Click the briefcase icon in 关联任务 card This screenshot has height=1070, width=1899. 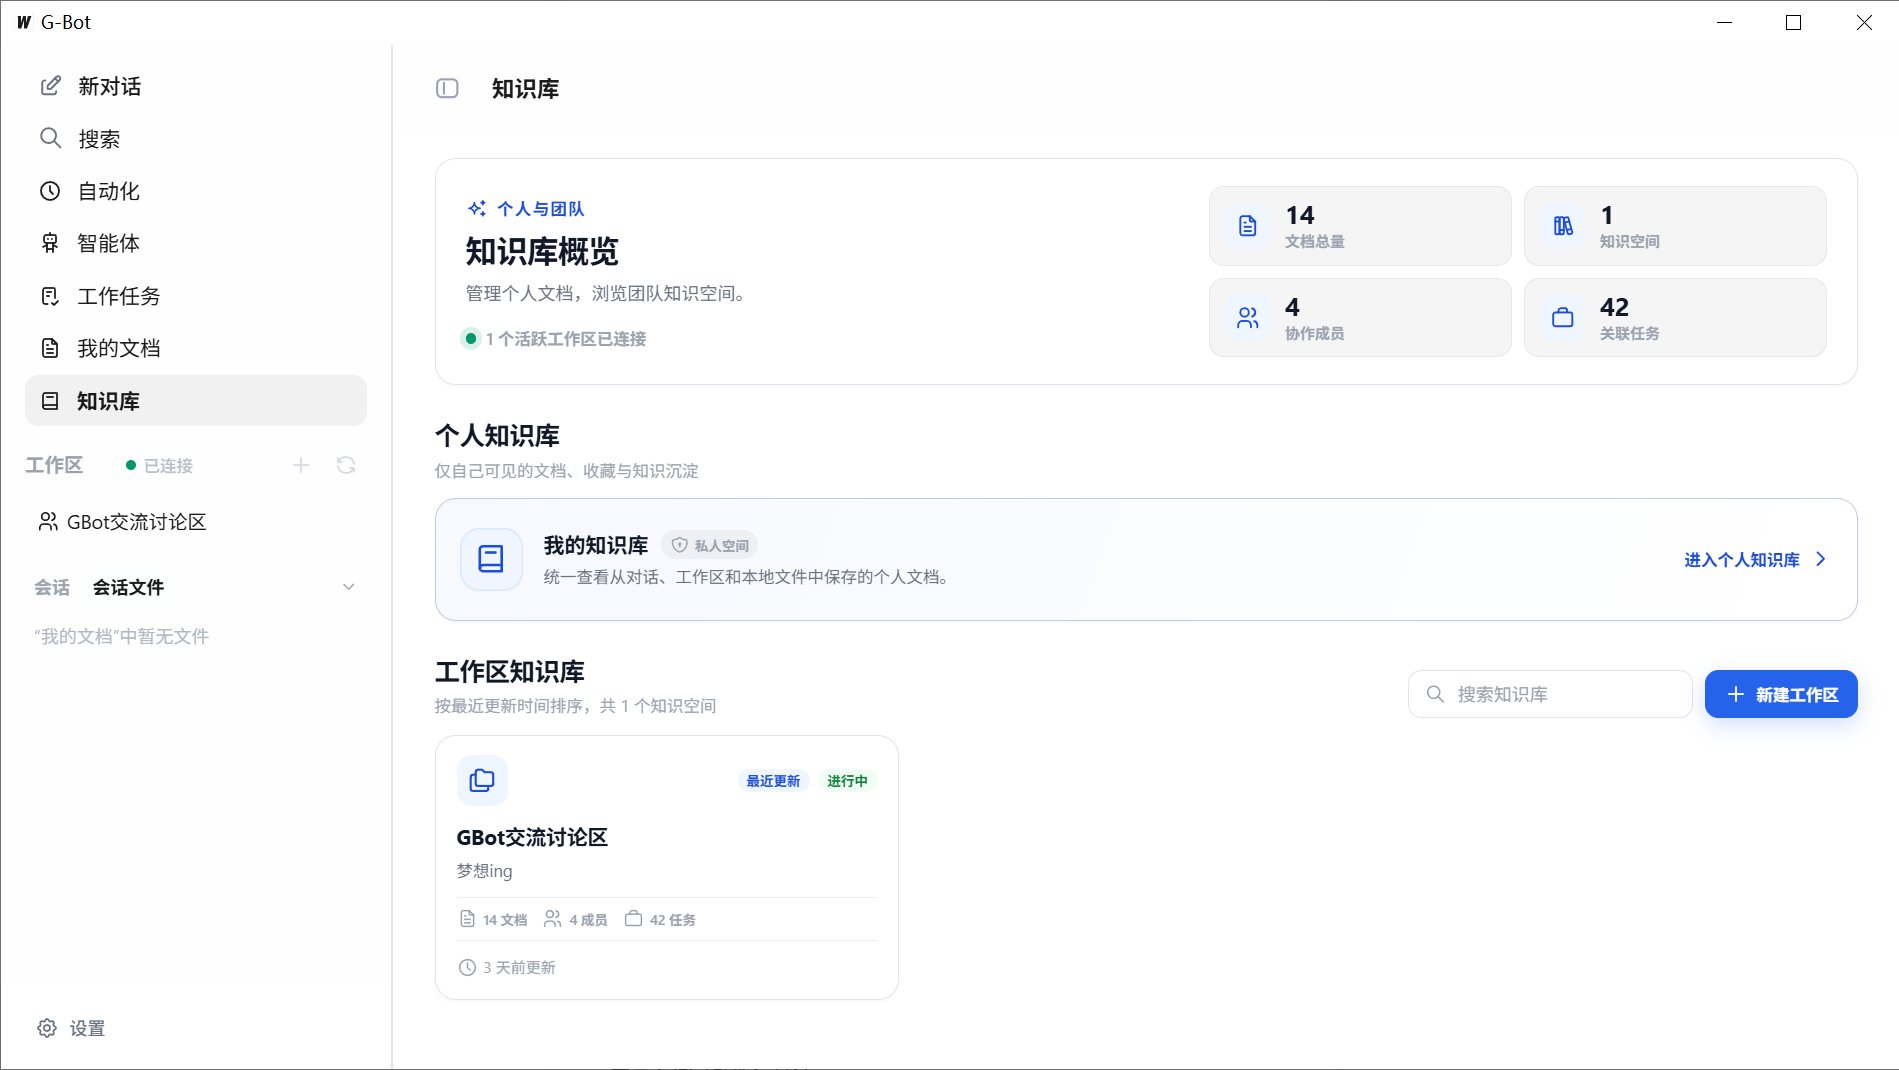[x=1563, y=318]
